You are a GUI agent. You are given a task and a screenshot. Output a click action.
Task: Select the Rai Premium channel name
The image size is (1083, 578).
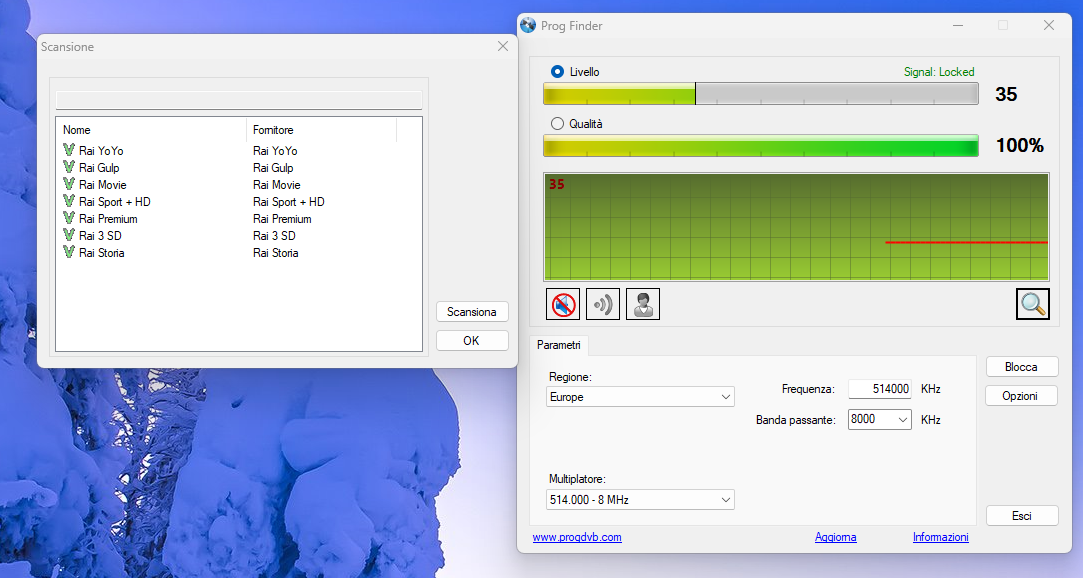(108, 219)
